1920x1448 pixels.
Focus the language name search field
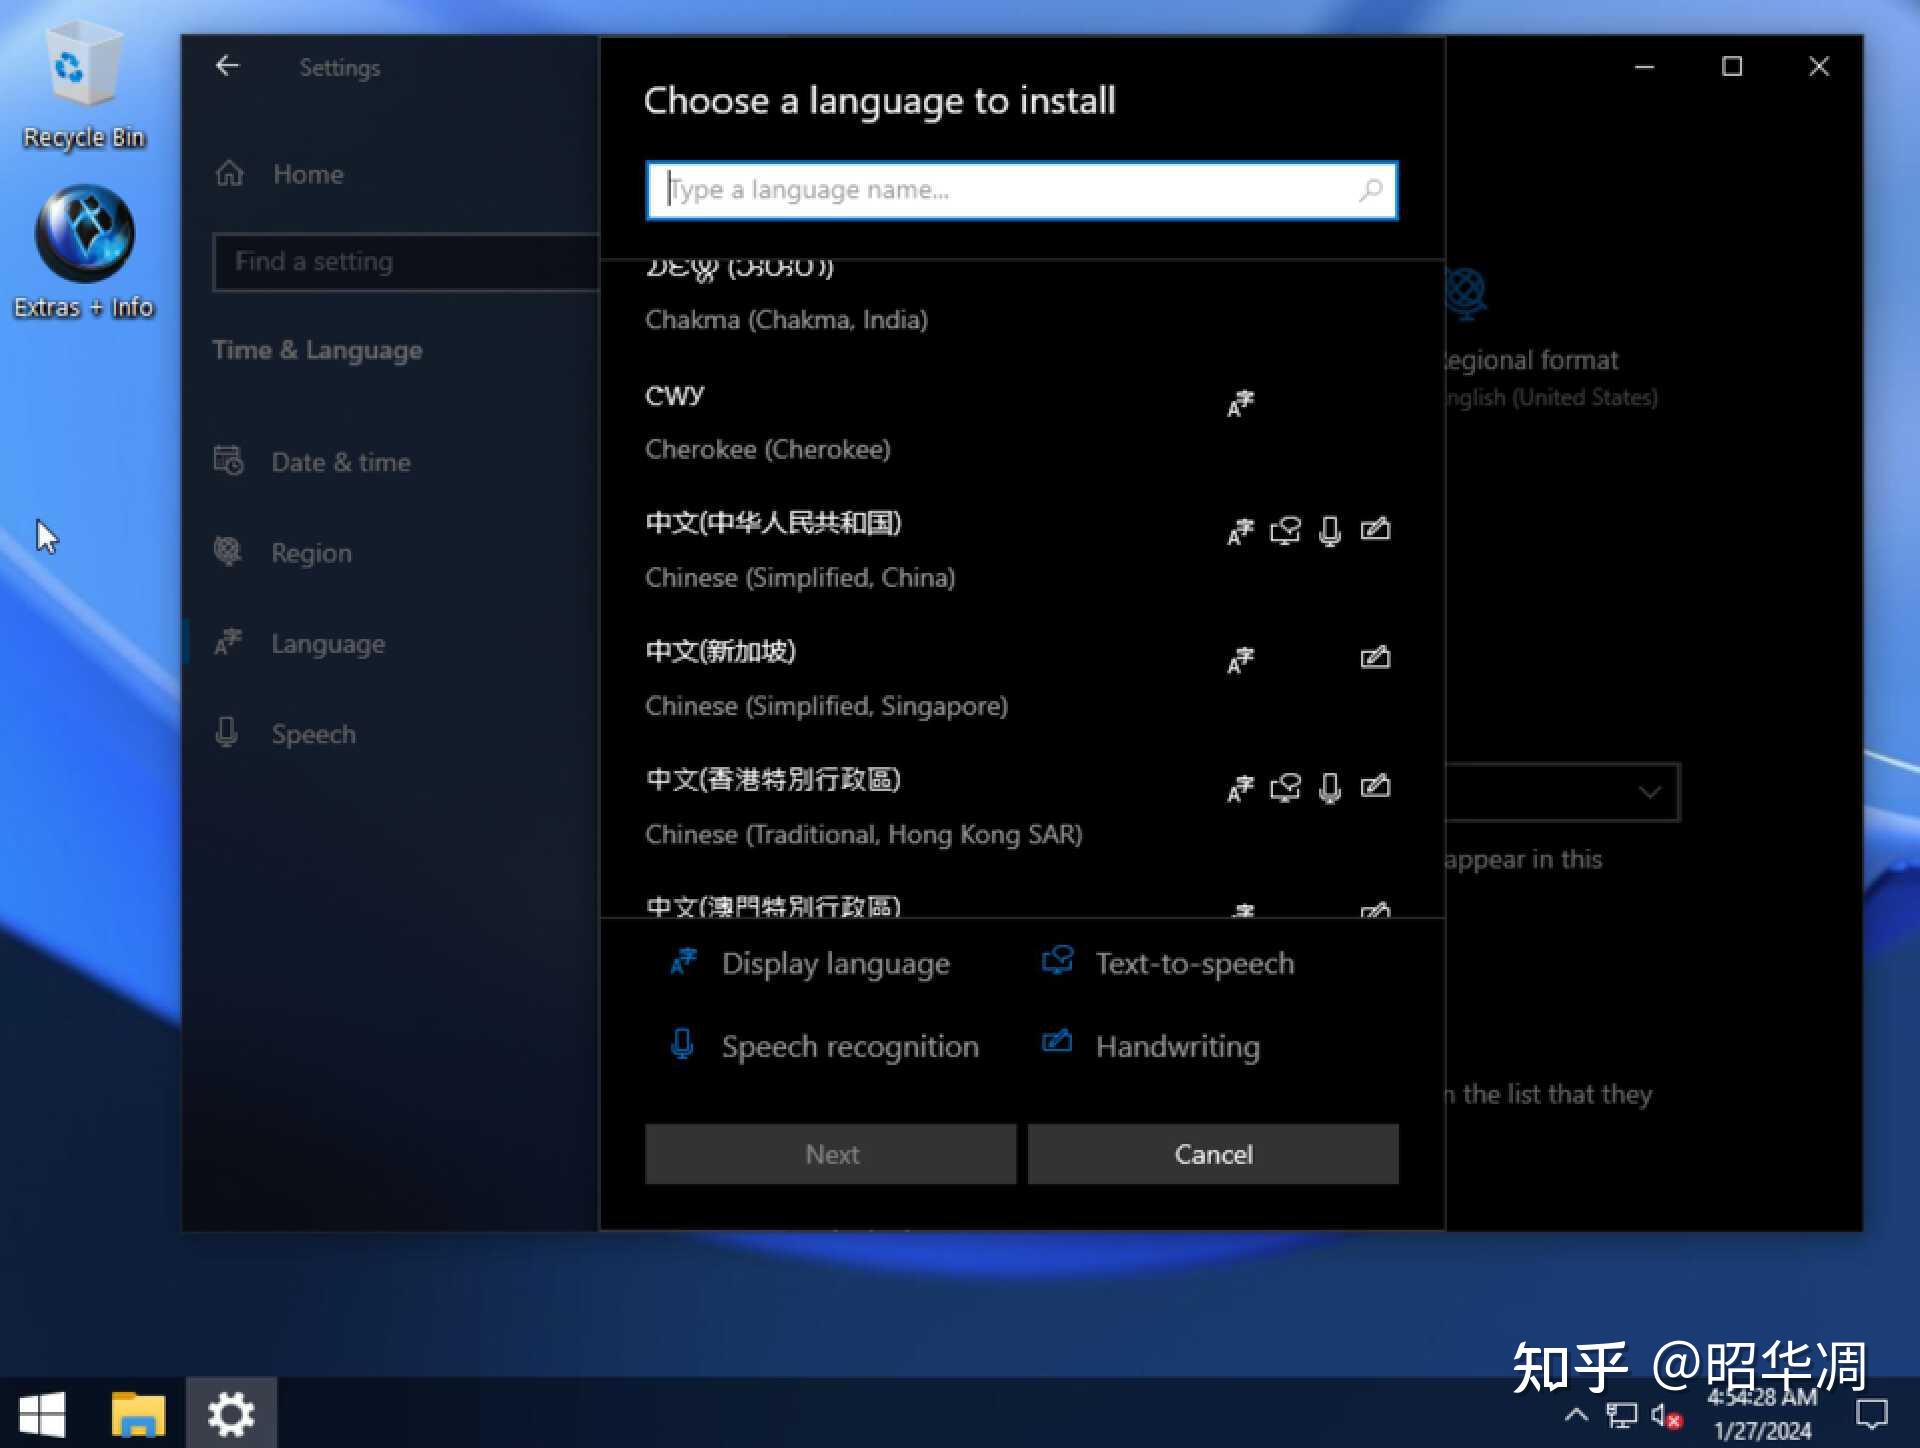point(1000,190)
